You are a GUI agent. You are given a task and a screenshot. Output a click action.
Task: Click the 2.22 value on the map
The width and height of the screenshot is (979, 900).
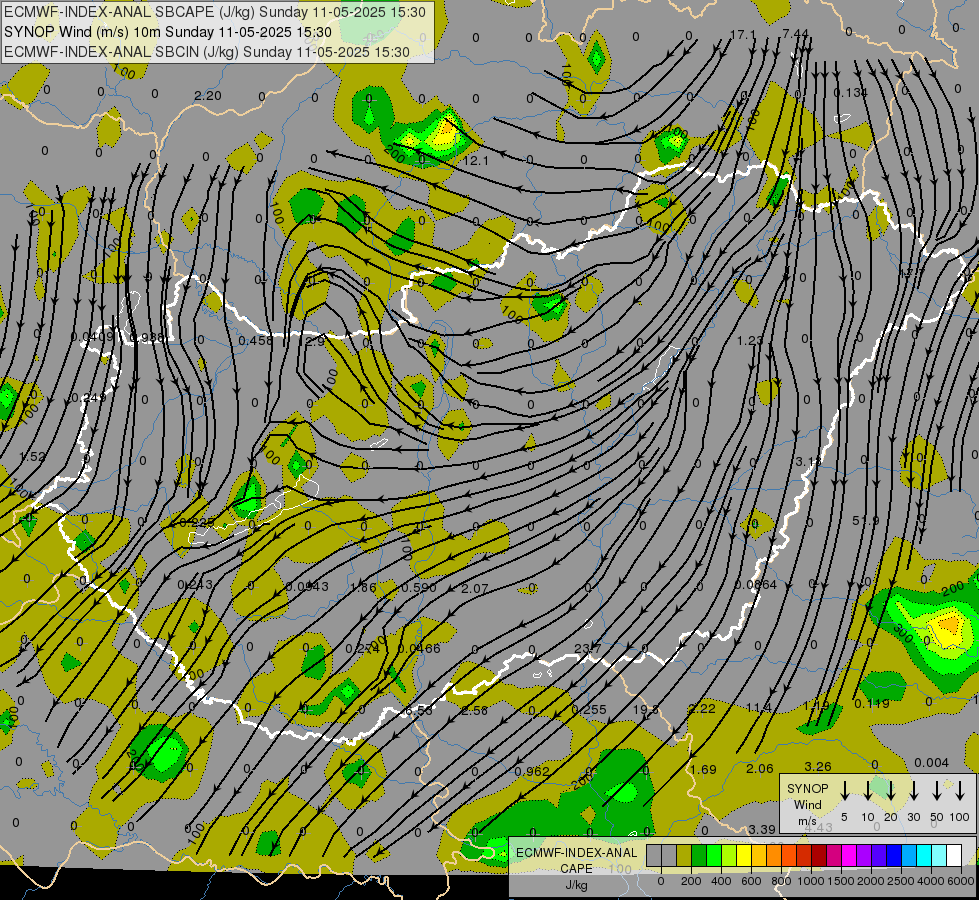(x=702, y=708)
